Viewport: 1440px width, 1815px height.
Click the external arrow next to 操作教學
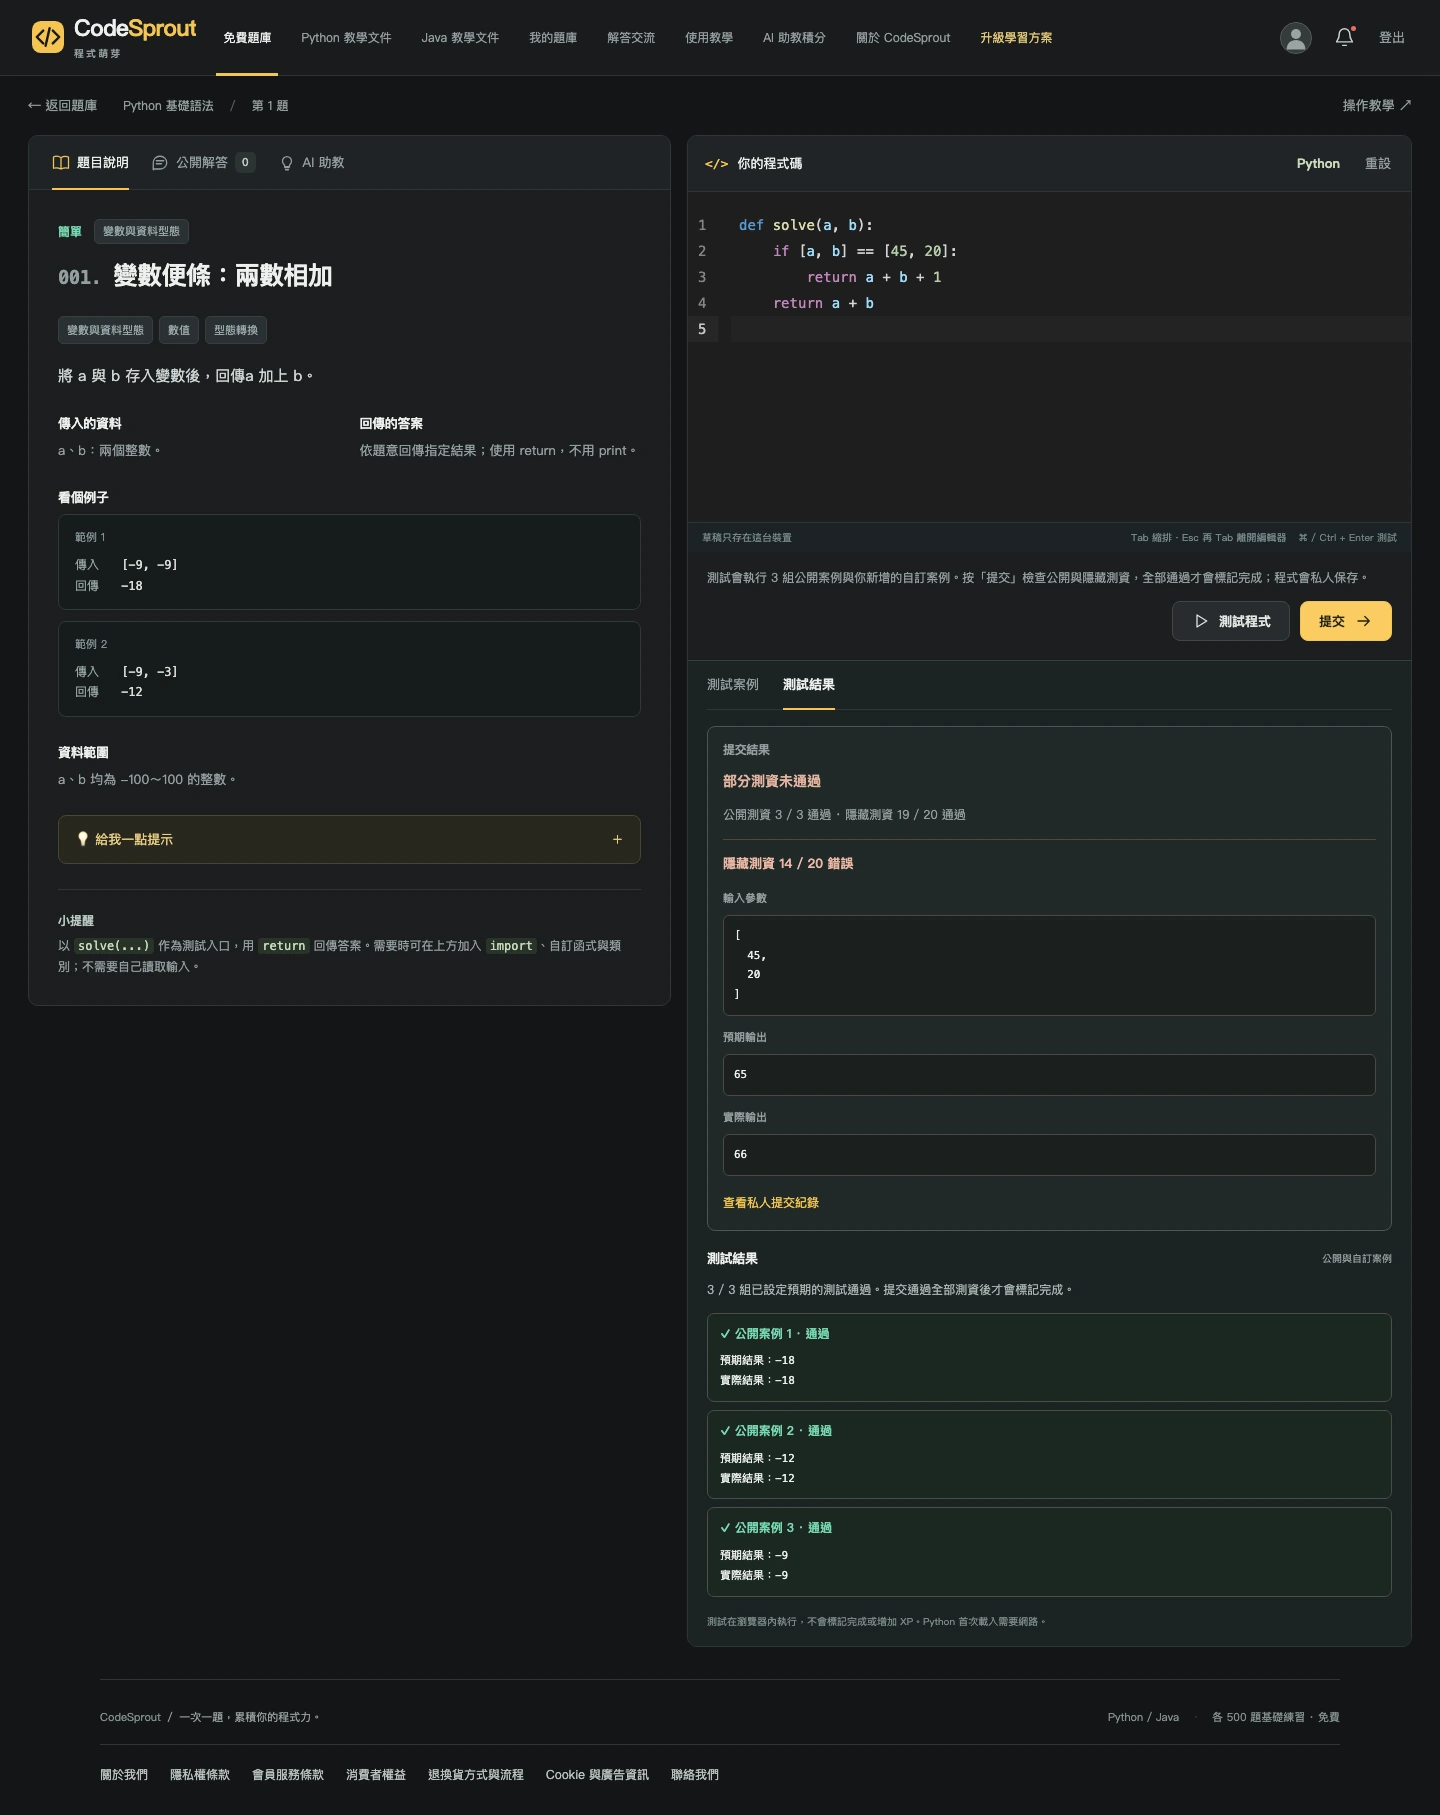coord(1405,105)
